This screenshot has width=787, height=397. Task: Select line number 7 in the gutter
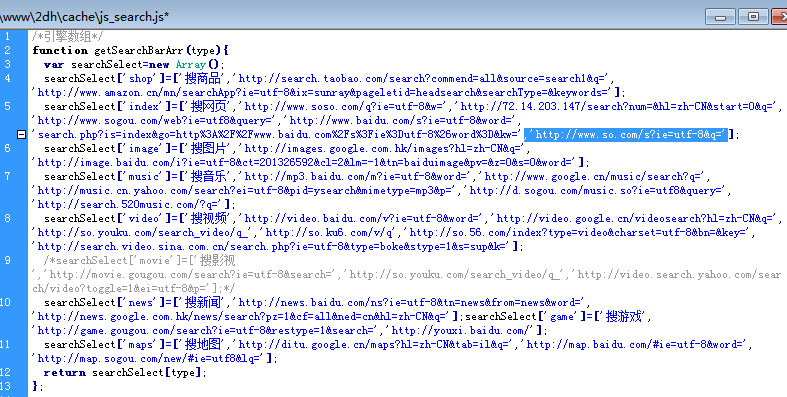7,176
